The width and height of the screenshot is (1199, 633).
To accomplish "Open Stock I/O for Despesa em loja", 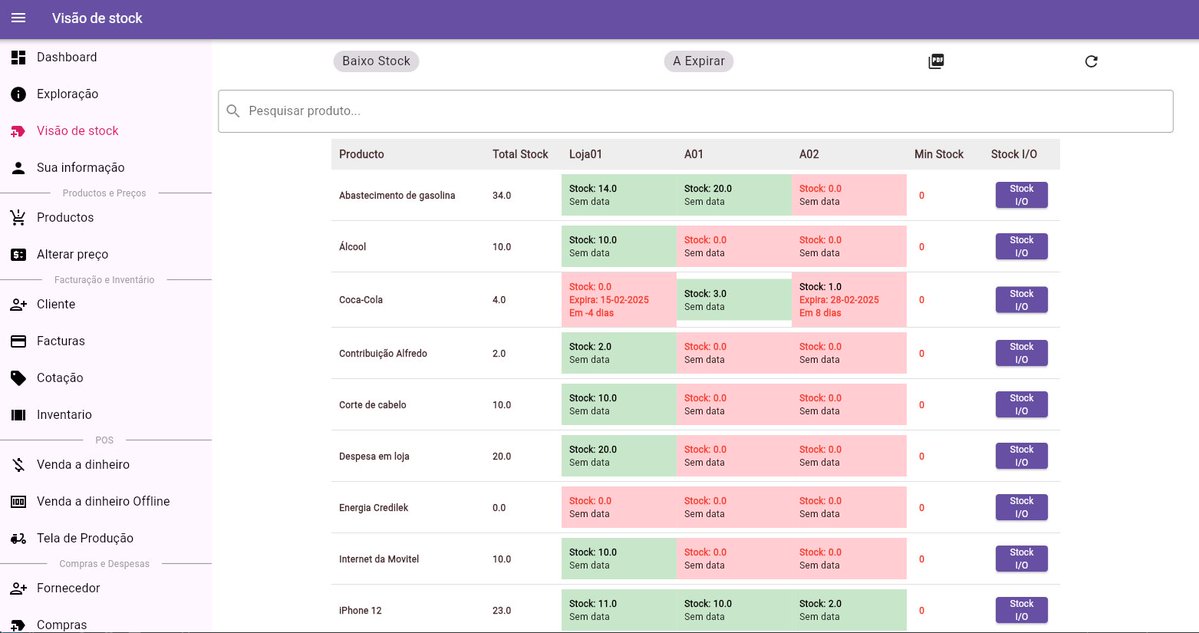I will click(1022, 456).
